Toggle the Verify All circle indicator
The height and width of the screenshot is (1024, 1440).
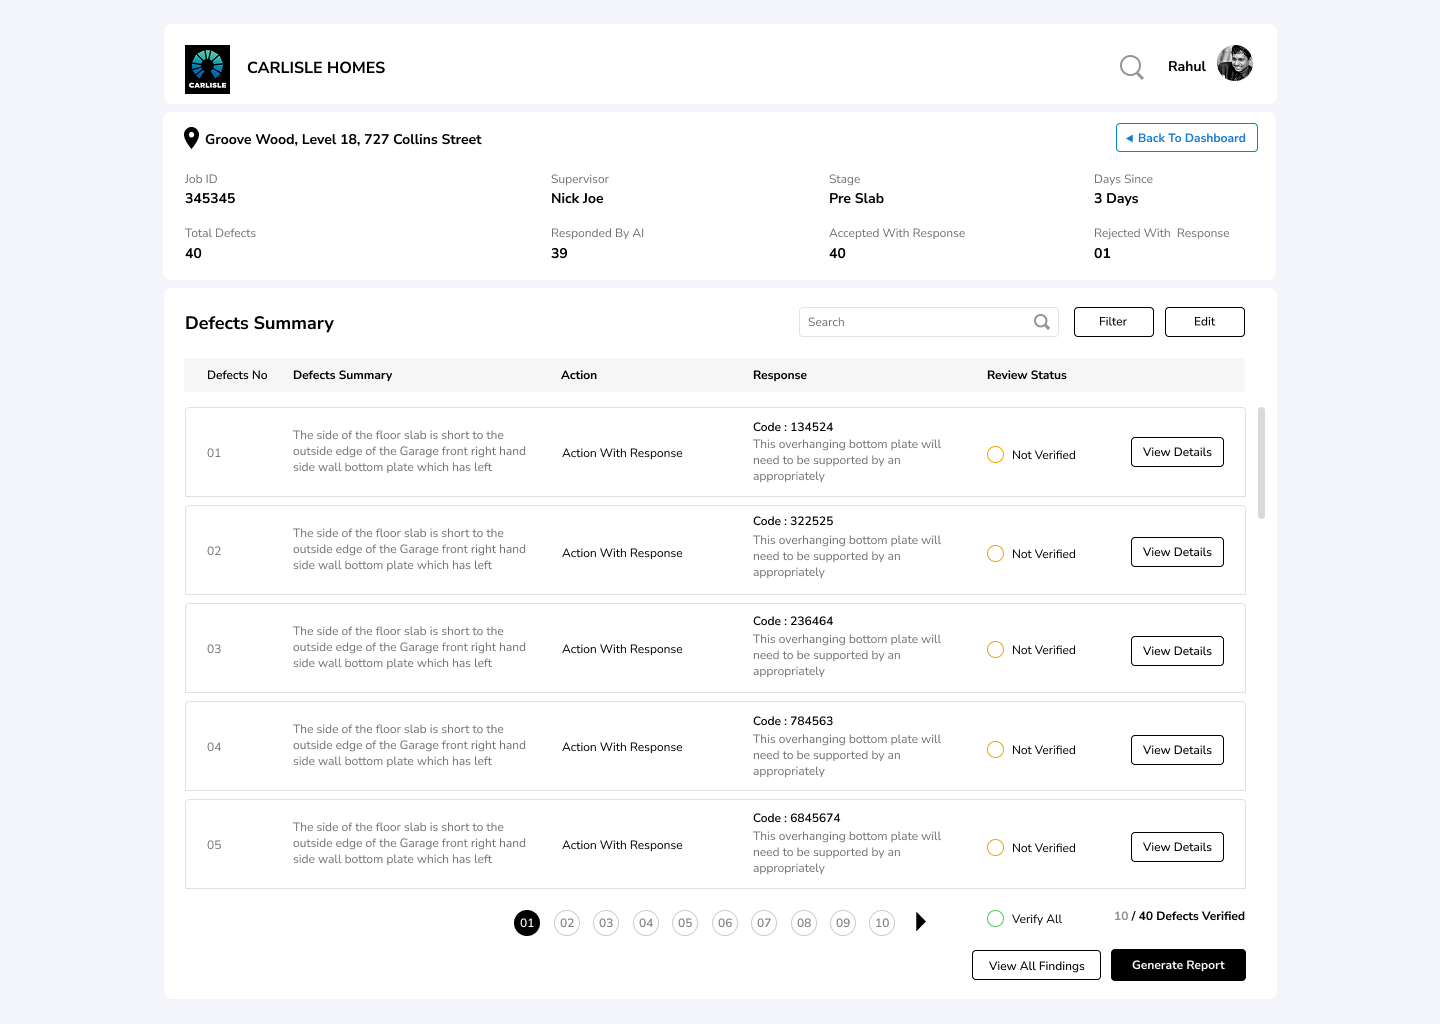tap(995, 917)
